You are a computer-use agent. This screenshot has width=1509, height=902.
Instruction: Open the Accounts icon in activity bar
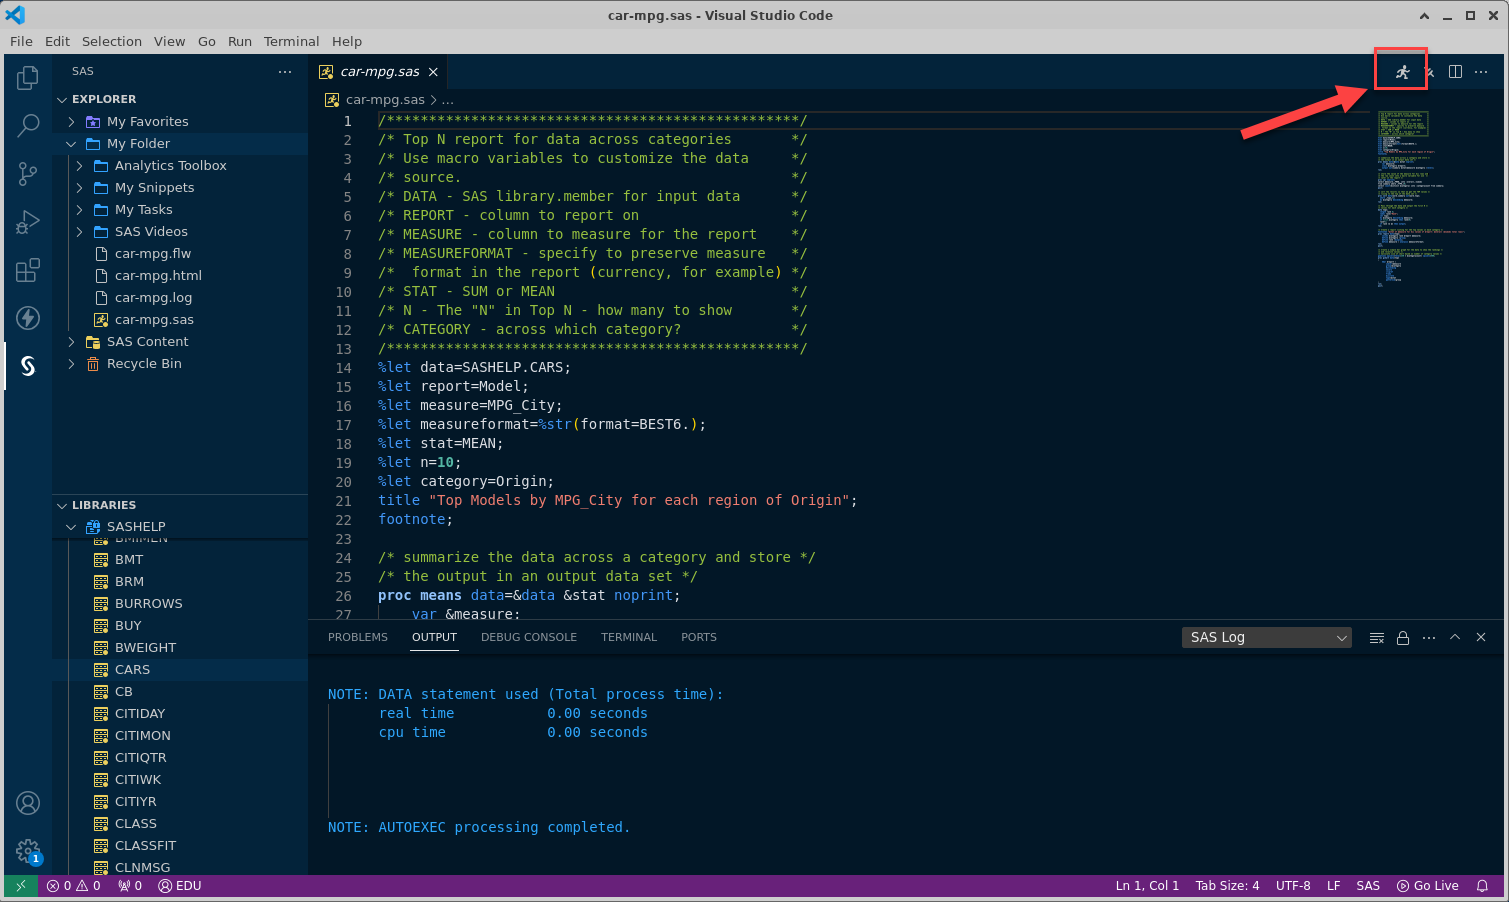(x=28, y=803)
